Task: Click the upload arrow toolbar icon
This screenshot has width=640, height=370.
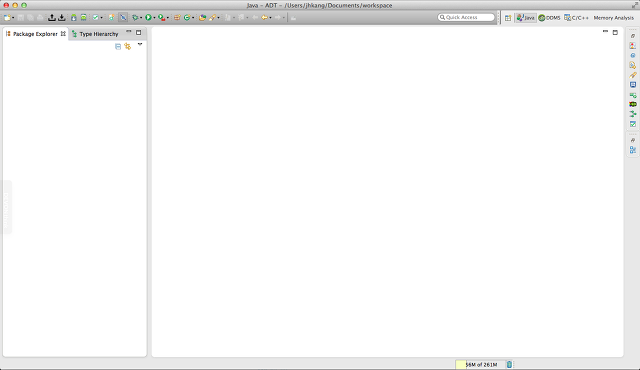Action: (52, 18)
